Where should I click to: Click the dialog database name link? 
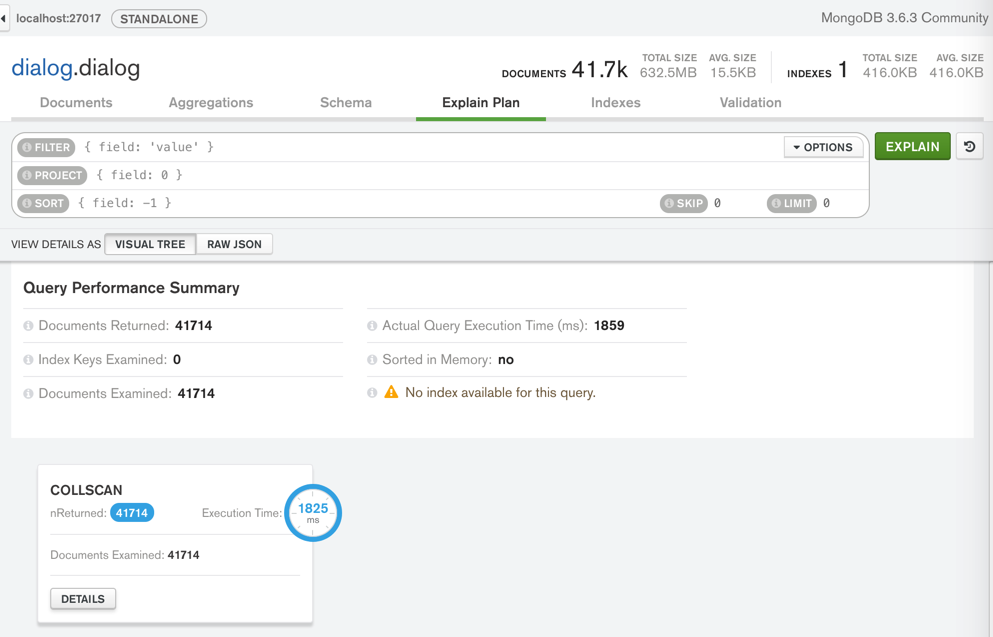(x=40, y=68)
